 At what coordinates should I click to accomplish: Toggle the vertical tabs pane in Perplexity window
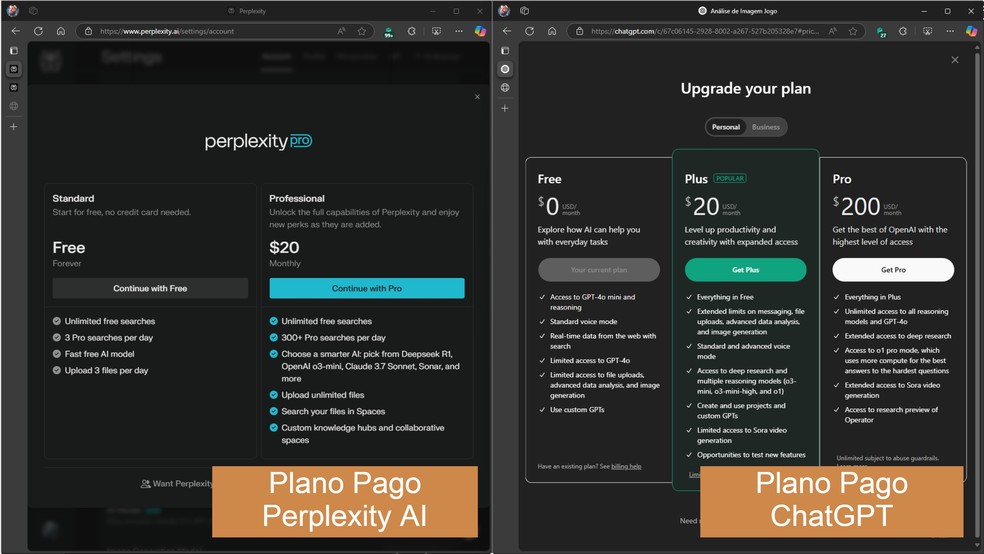(x=14, y=50)
